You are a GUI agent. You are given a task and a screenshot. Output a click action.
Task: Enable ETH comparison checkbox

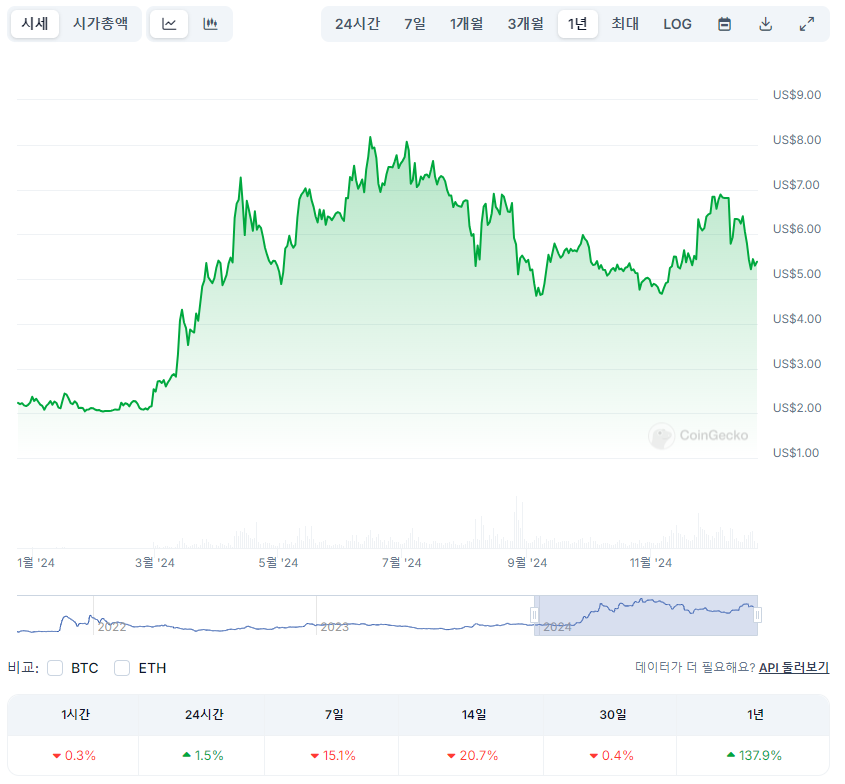click(122, 668)
